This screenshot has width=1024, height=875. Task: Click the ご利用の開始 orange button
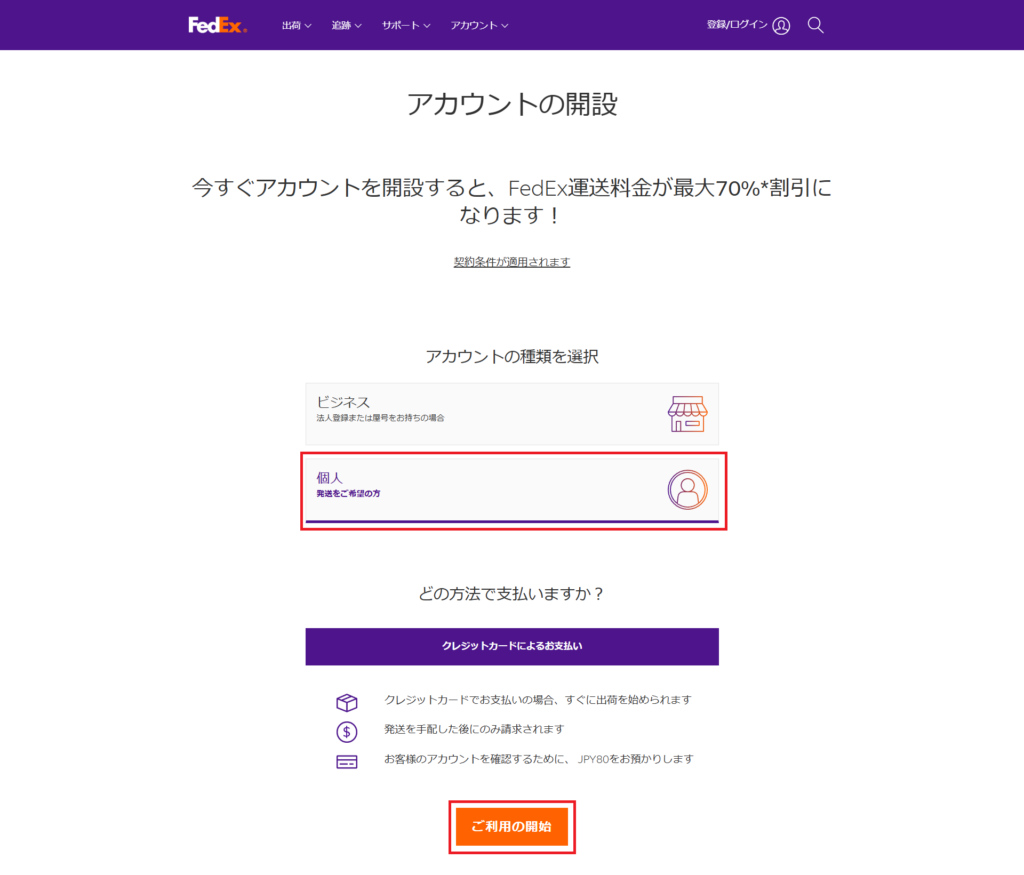tap(512, 827)
